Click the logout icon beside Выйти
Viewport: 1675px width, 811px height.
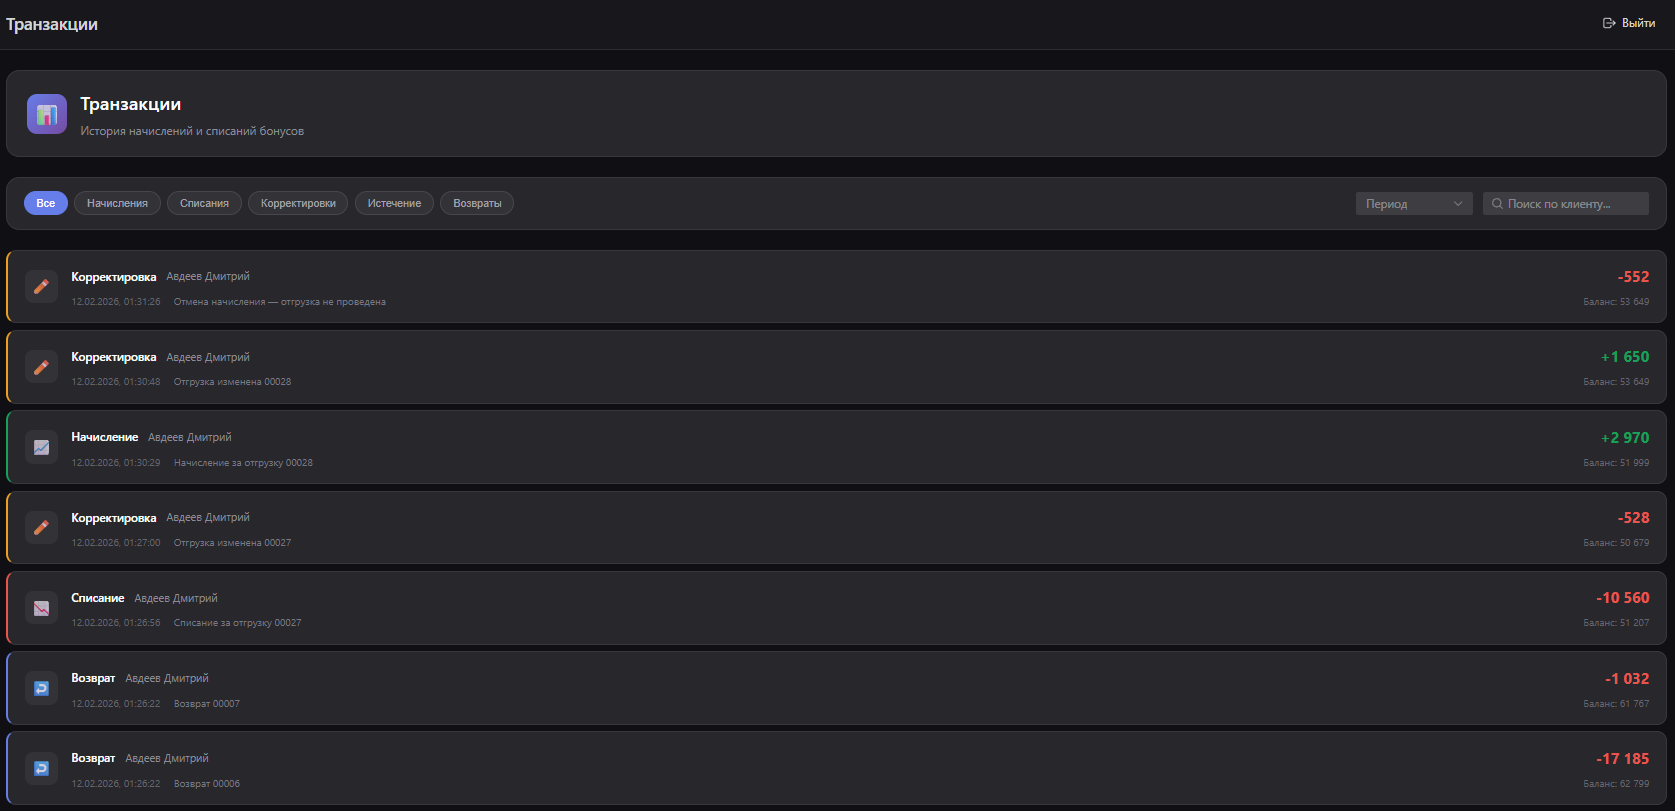point(1609,23)
